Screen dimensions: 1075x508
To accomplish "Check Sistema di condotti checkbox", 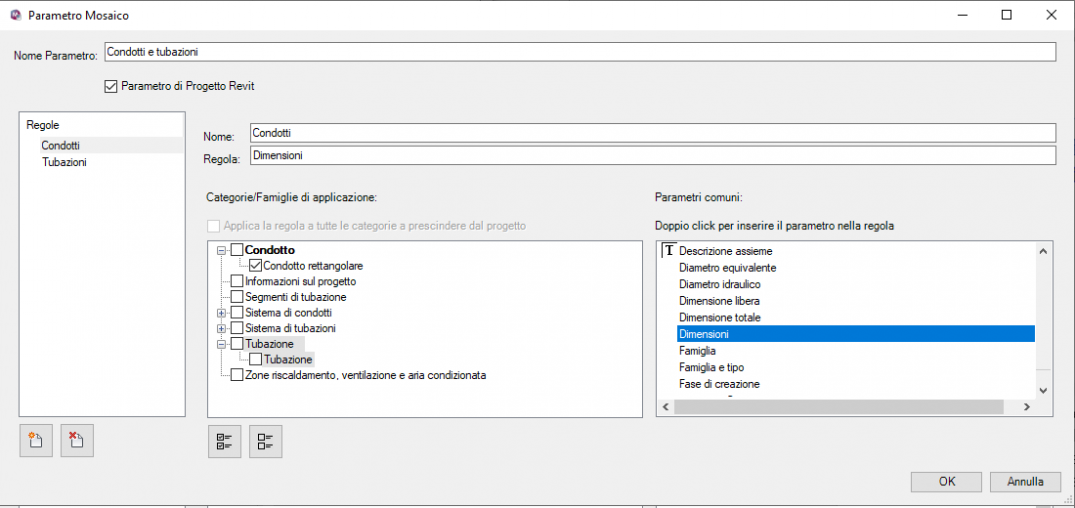I will 237,313.
